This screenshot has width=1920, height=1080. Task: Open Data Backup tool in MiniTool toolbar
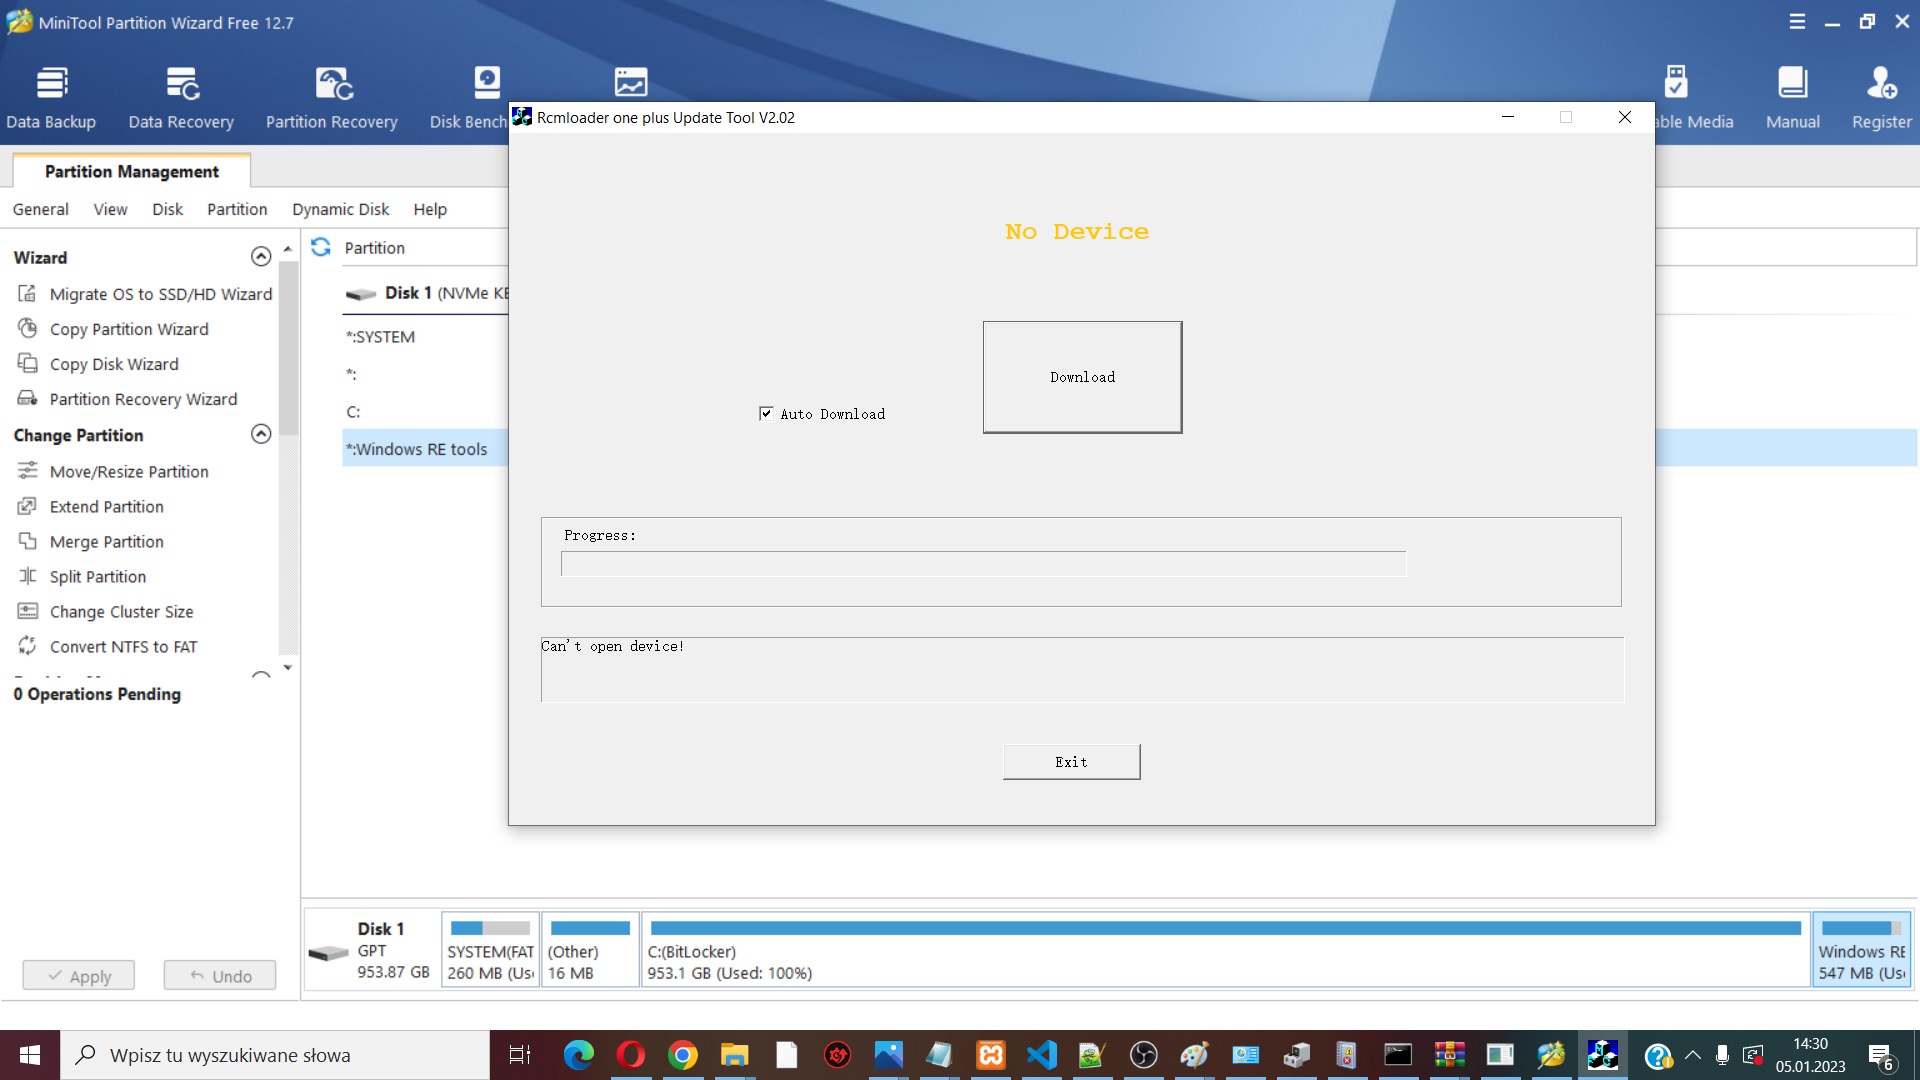coord(51,98)
